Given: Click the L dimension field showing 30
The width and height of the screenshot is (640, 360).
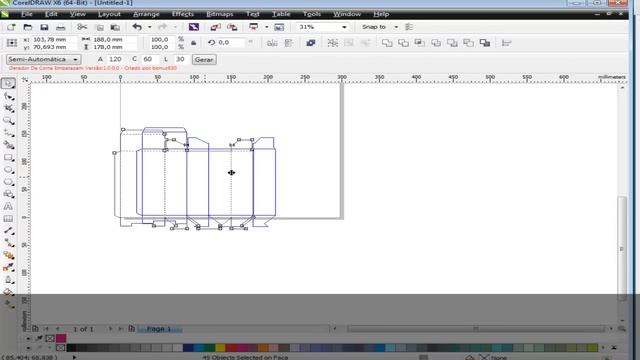Looking at the screenshot, I should (180, 59).
